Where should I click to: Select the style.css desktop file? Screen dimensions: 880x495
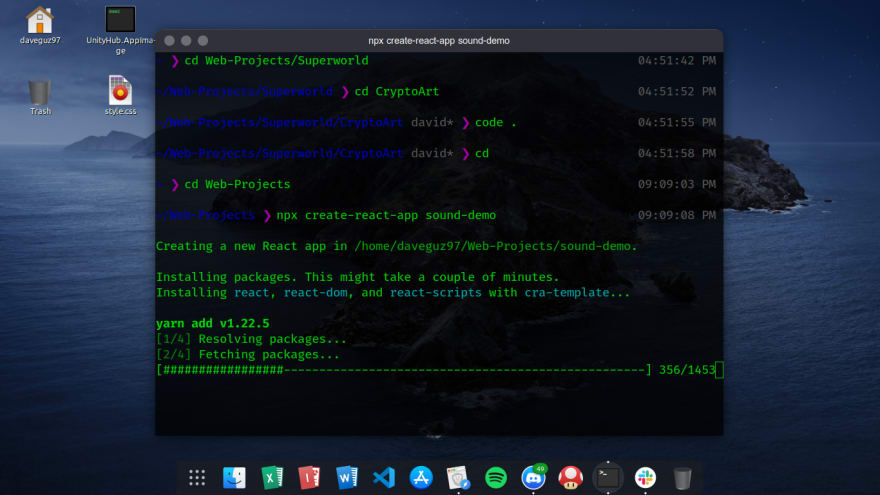[120, 95]
